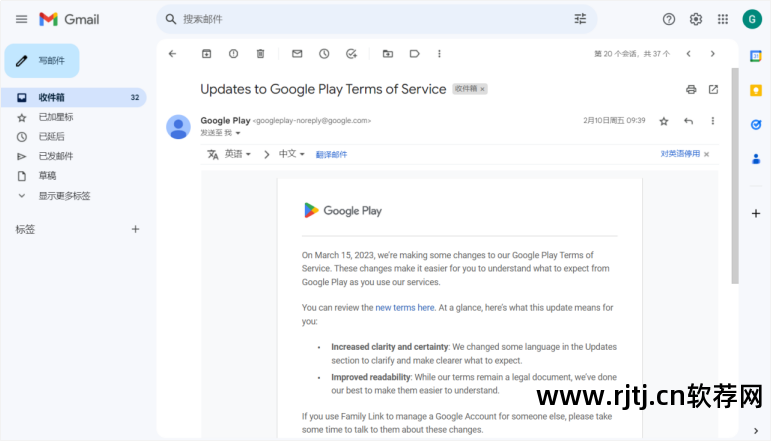Click the sender name Google Play
The height and width of the screenshot is (442, 772).
(x=225, y=121)
